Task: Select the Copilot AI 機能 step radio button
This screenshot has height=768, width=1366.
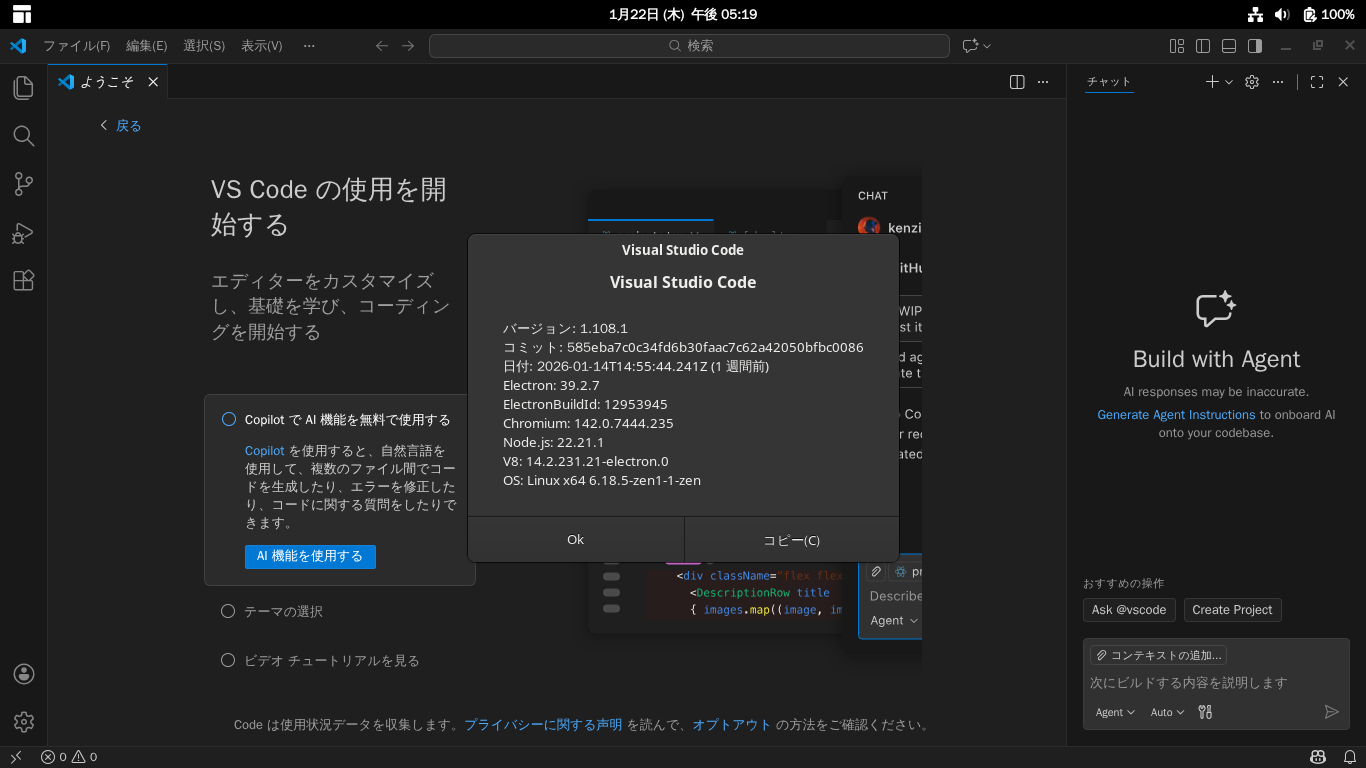Action: pos(229,420)
